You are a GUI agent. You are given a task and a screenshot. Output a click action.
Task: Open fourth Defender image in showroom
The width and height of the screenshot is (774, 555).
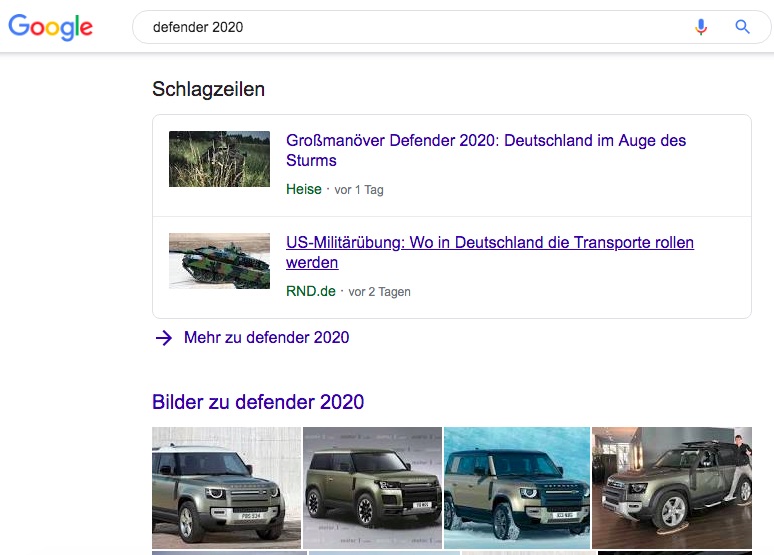click(x=672, y=488)
